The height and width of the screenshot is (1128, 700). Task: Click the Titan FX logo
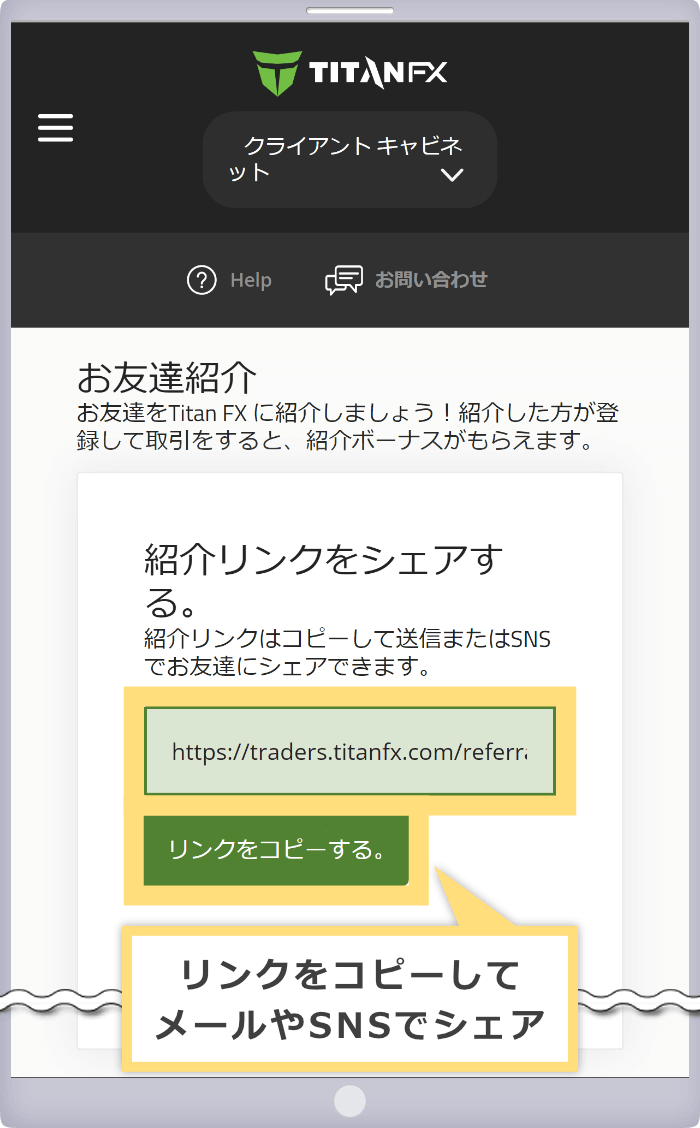(x=350, y=73)
